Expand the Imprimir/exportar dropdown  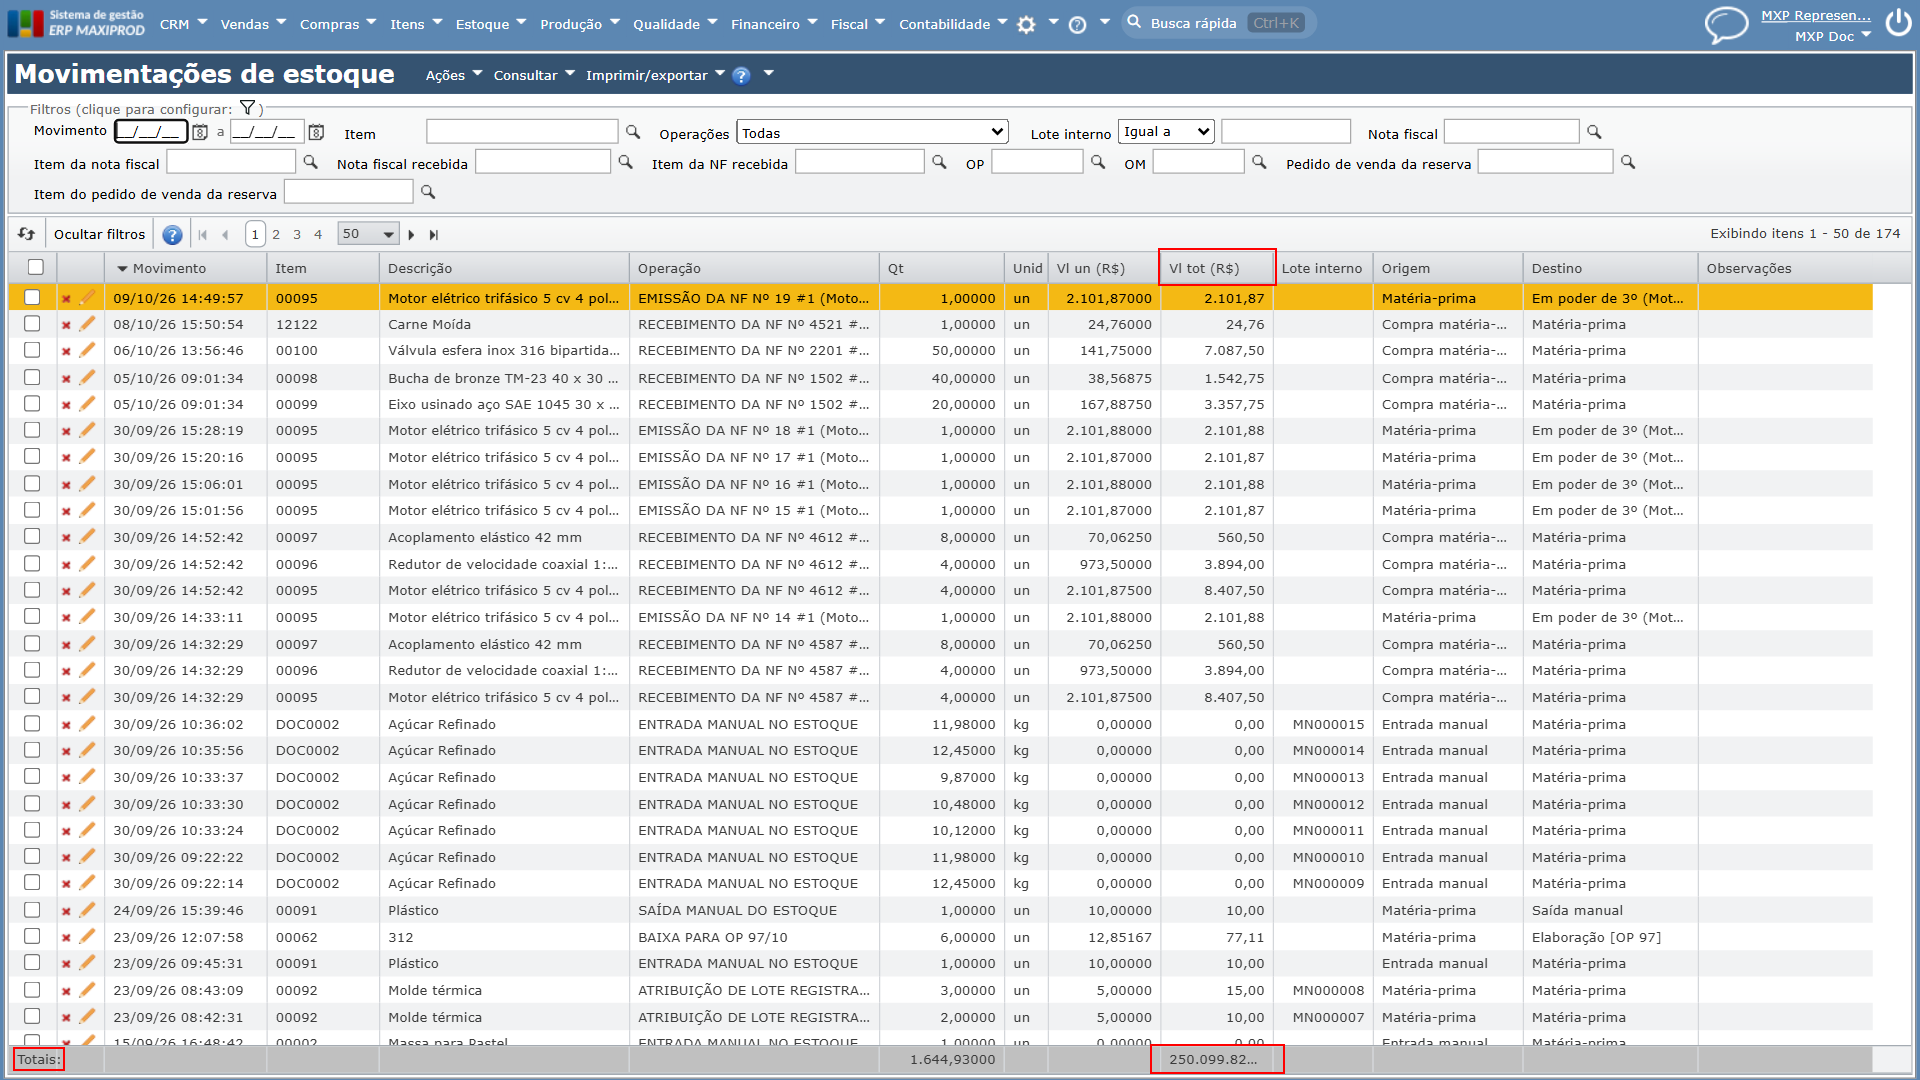tap(655, 75)
